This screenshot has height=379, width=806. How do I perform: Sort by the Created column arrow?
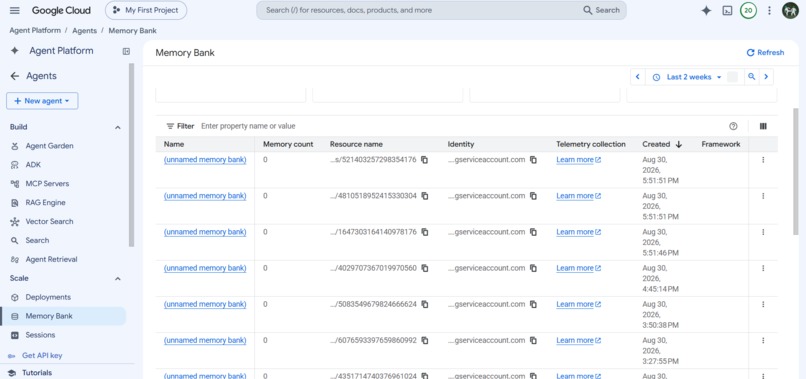(x=679, y=145)
